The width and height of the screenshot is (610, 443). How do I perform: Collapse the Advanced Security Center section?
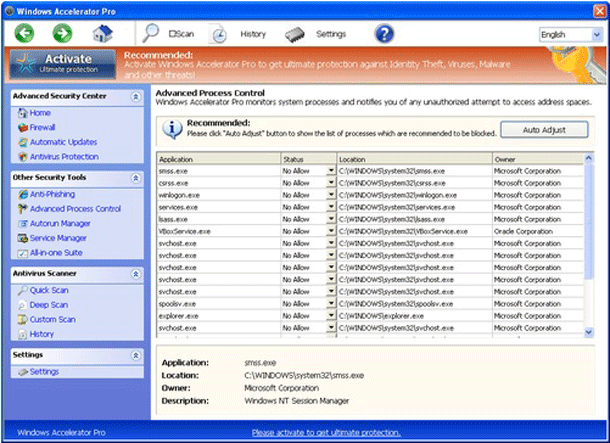[x=136, y=97]
